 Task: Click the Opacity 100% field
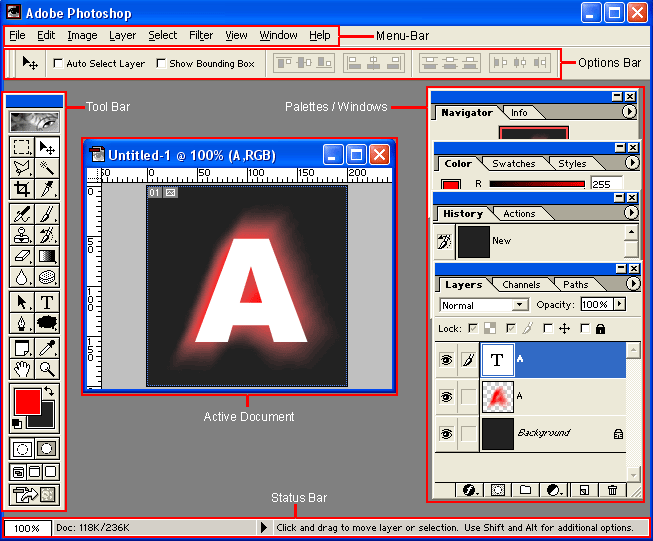point(597,304)
